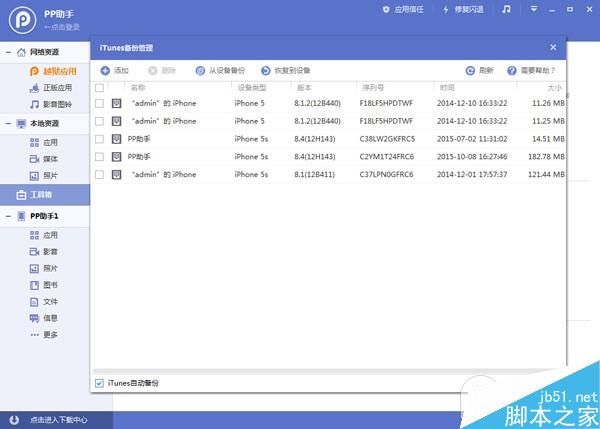Click backup icon in the 182.78 MB row
Viewport: 600px width, 429px height.
pyautogui.click(x=116, y=157)
